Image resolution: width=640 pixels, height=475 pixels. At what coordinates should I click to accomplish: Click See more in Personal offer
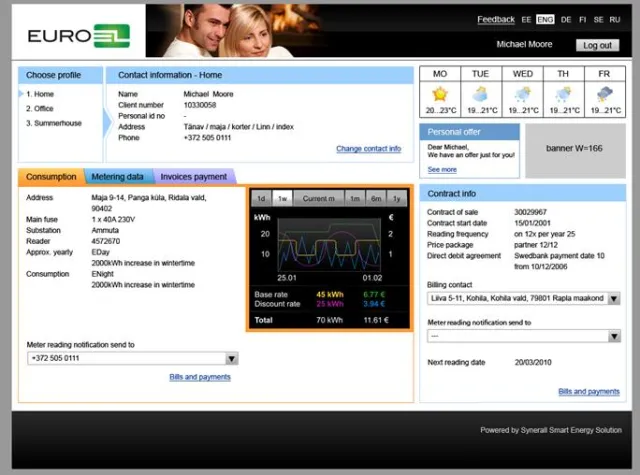(x=442, y=169)
